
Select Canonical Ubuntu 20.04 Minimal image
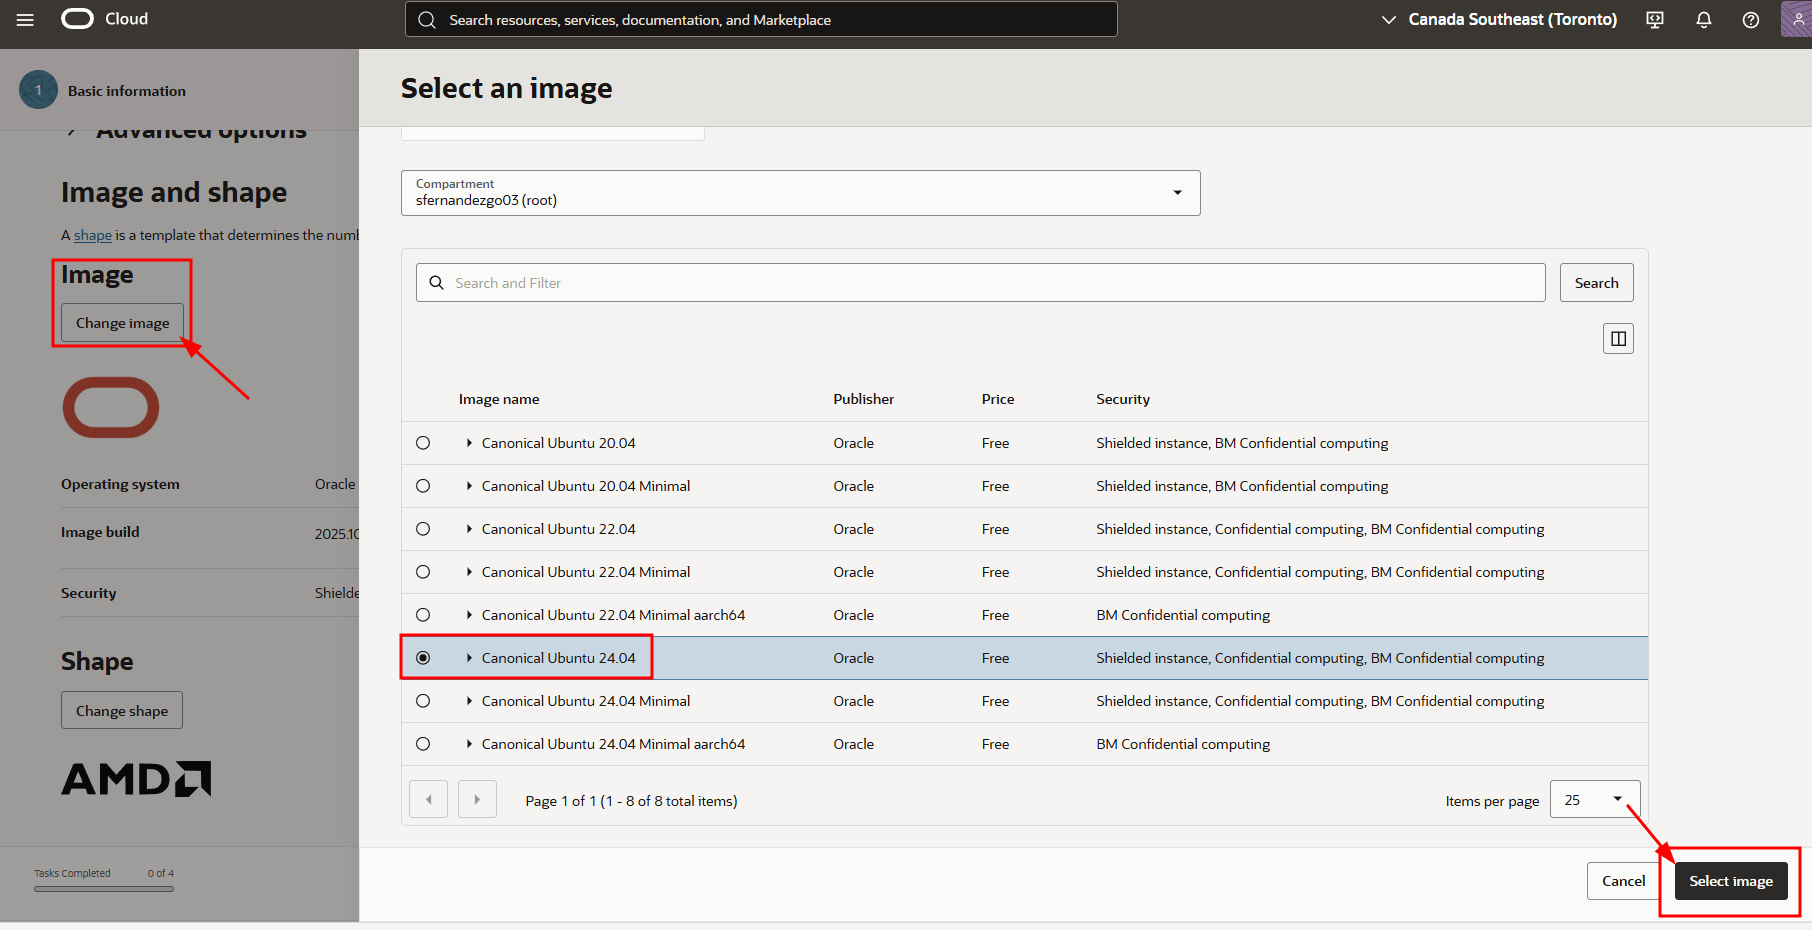pyautogui.click(x=423, y=485)
